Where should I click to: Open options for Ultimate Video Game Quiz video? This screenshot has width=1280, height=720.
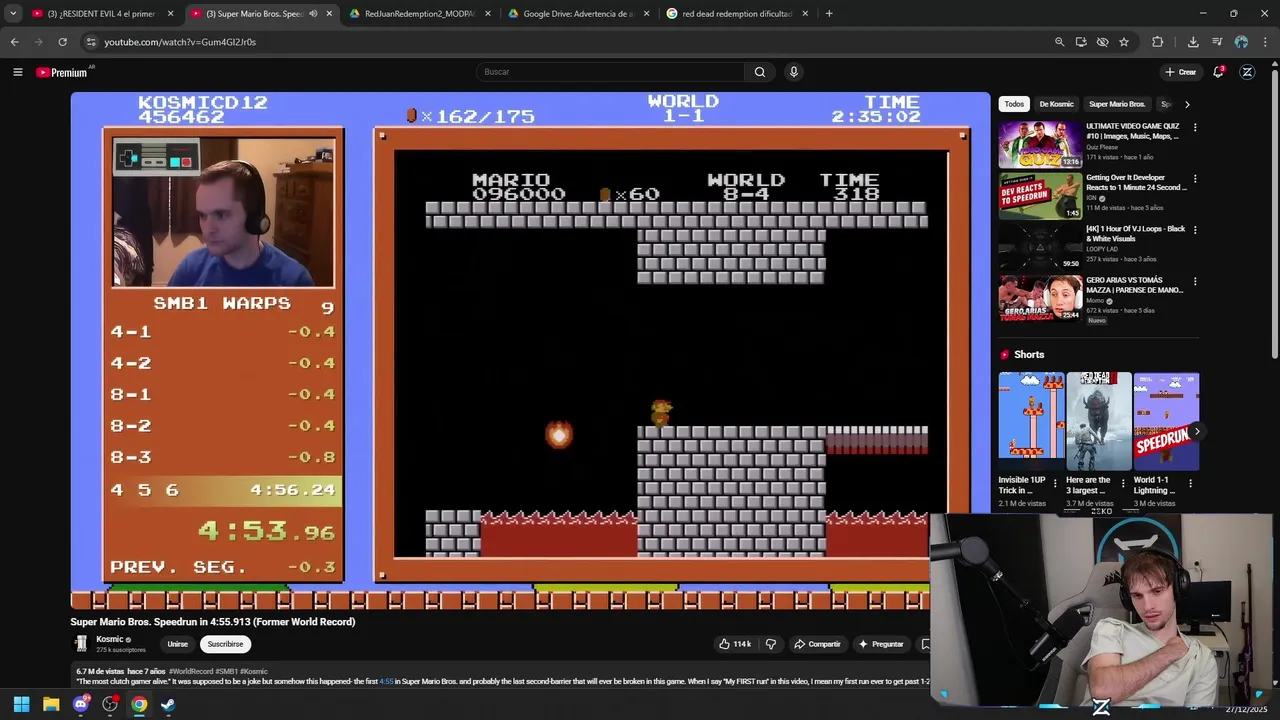pos(1194,128)
